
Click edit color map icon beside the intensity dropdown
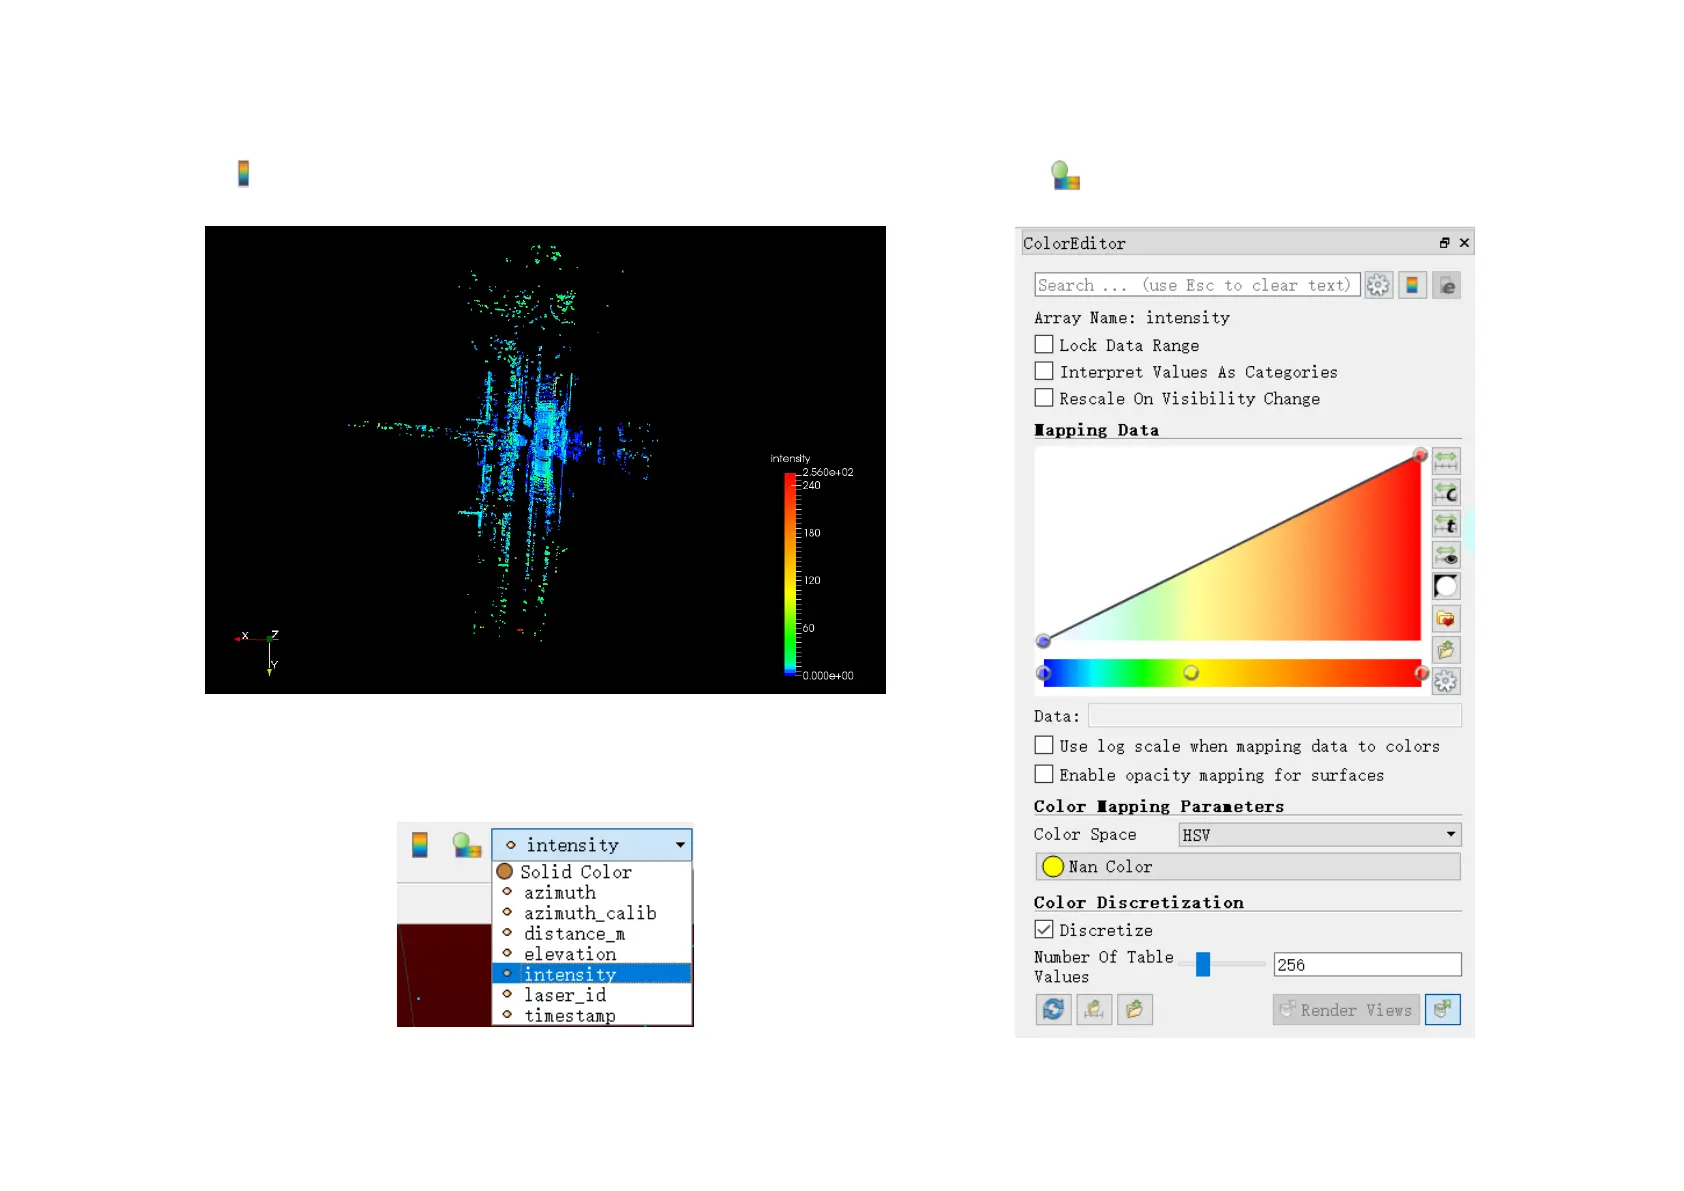point(466,845)
